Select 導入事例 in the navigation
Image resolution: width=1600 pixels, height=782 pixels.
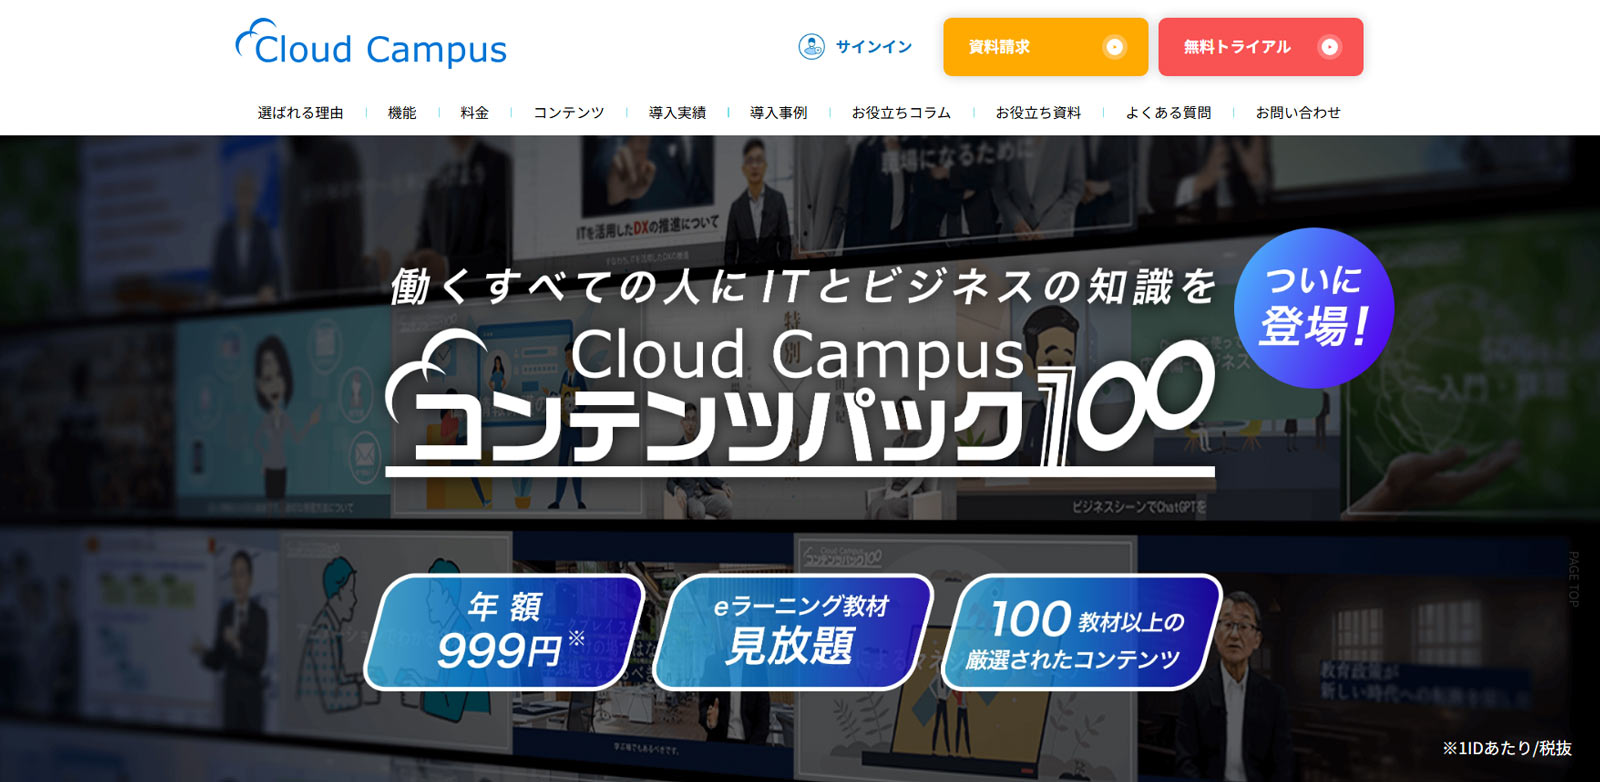(778, 113)
